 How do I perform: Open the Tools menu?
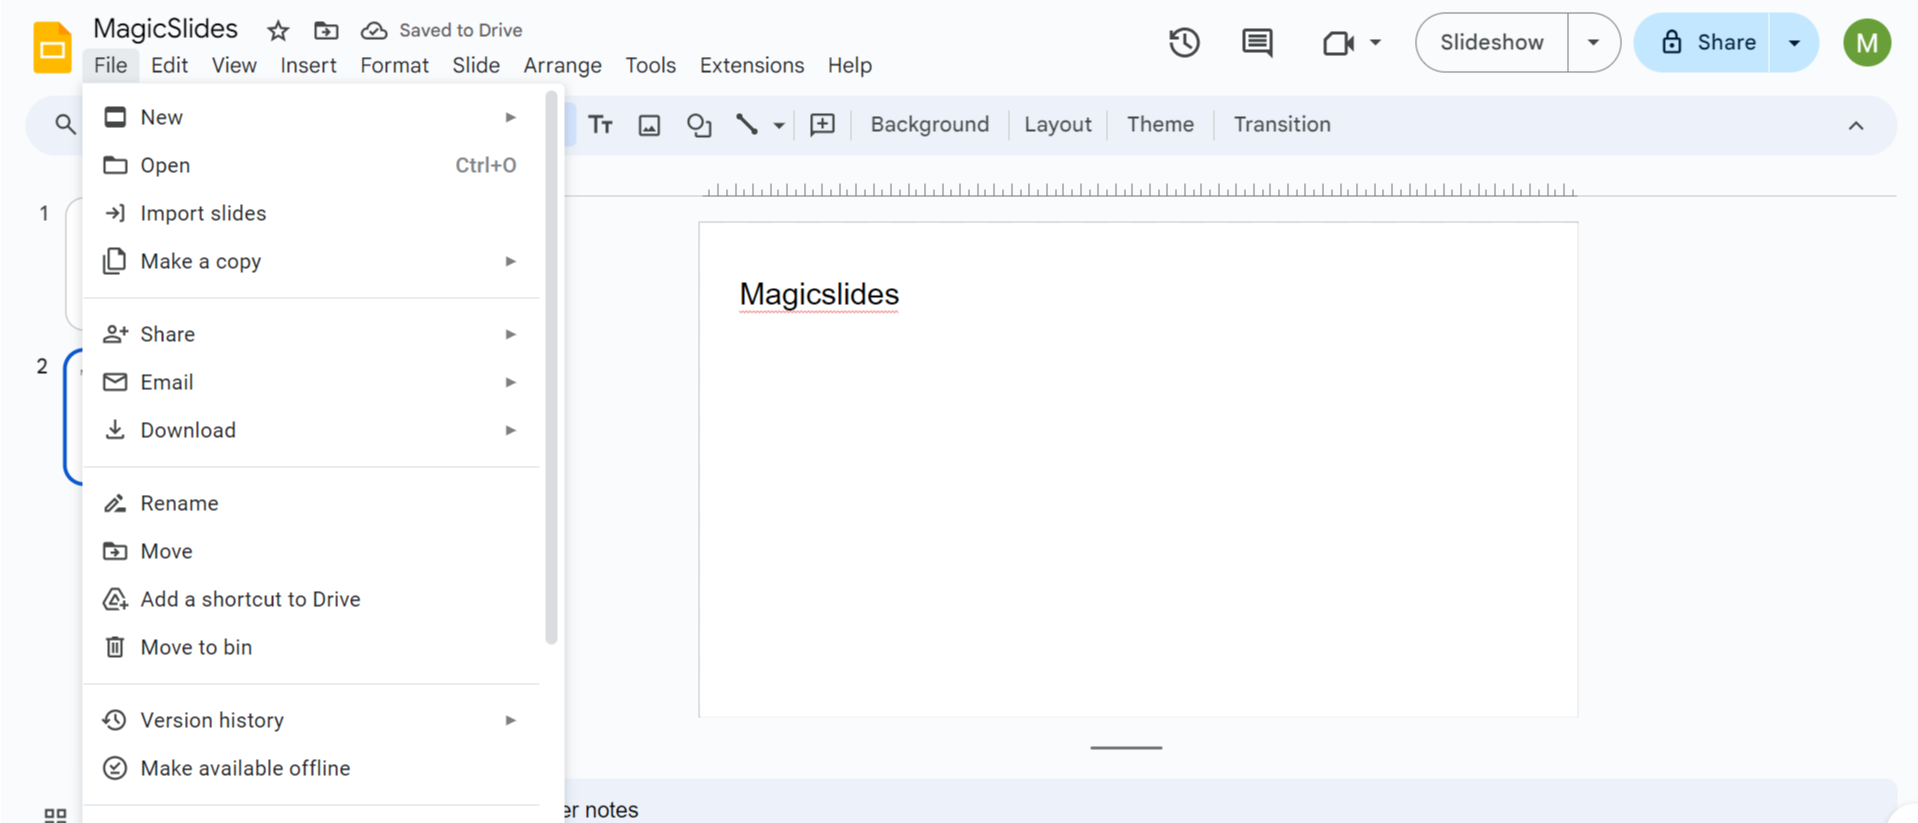(x=650, y=65)
